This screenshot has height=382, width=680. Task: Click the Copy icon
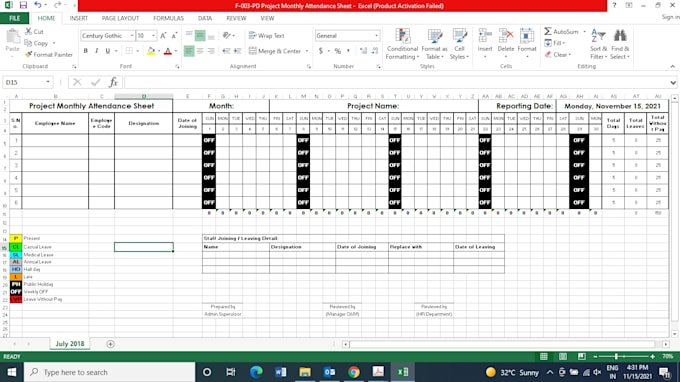pos(28,43)
